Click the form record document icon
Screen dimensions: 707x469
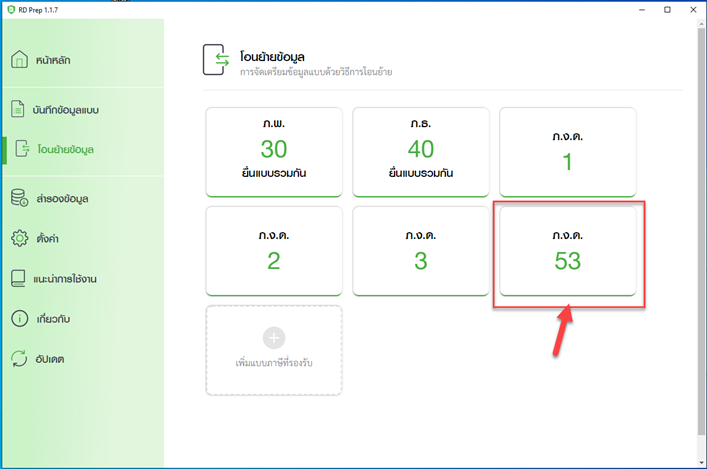point(19,108)
